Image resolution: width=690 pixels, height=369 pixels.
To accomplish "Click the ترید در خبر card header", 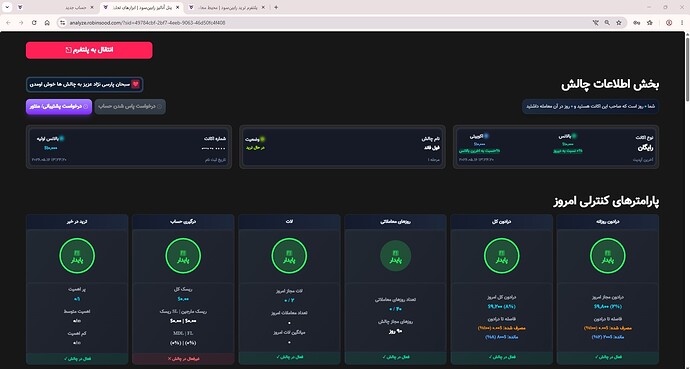I will tap(77, 222).
